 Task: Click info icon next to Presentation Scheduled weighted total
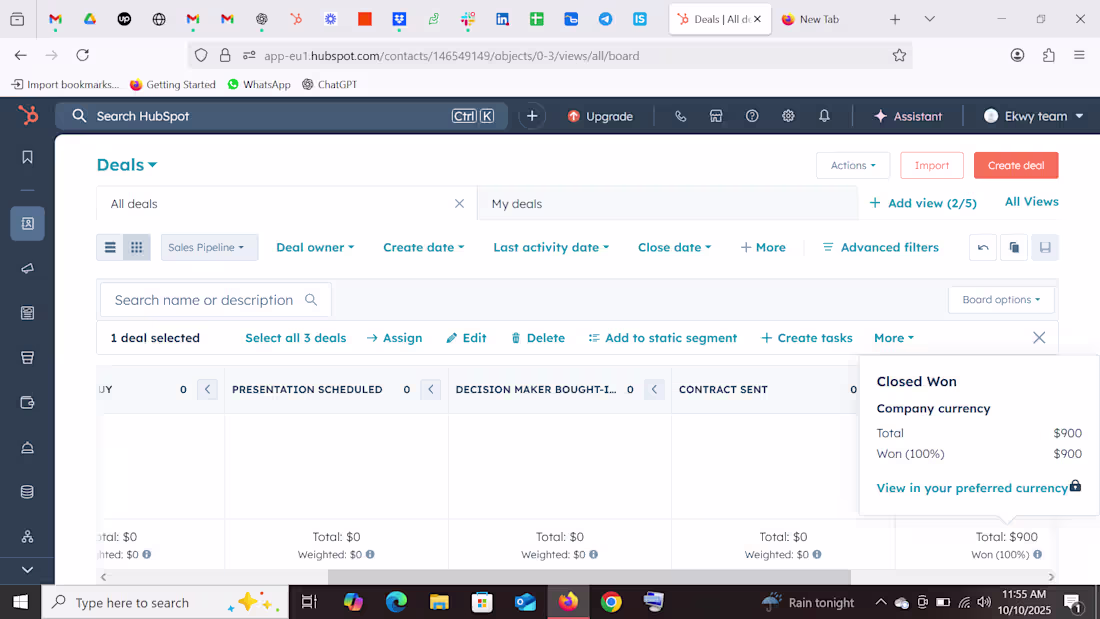point(370,554)
